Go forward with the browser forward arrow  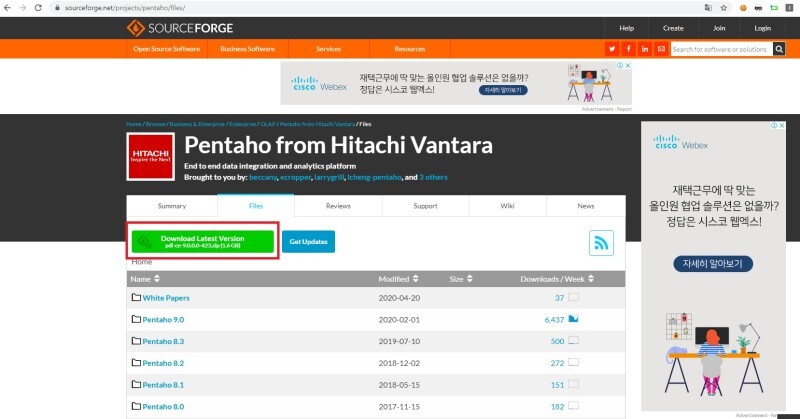[22, 8]
